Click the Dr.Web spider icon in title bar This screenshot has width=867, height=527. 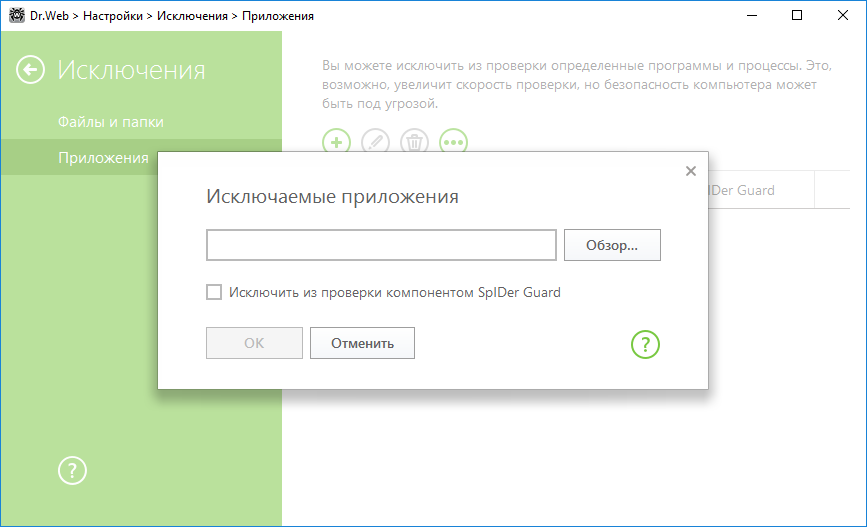point(17,15)
